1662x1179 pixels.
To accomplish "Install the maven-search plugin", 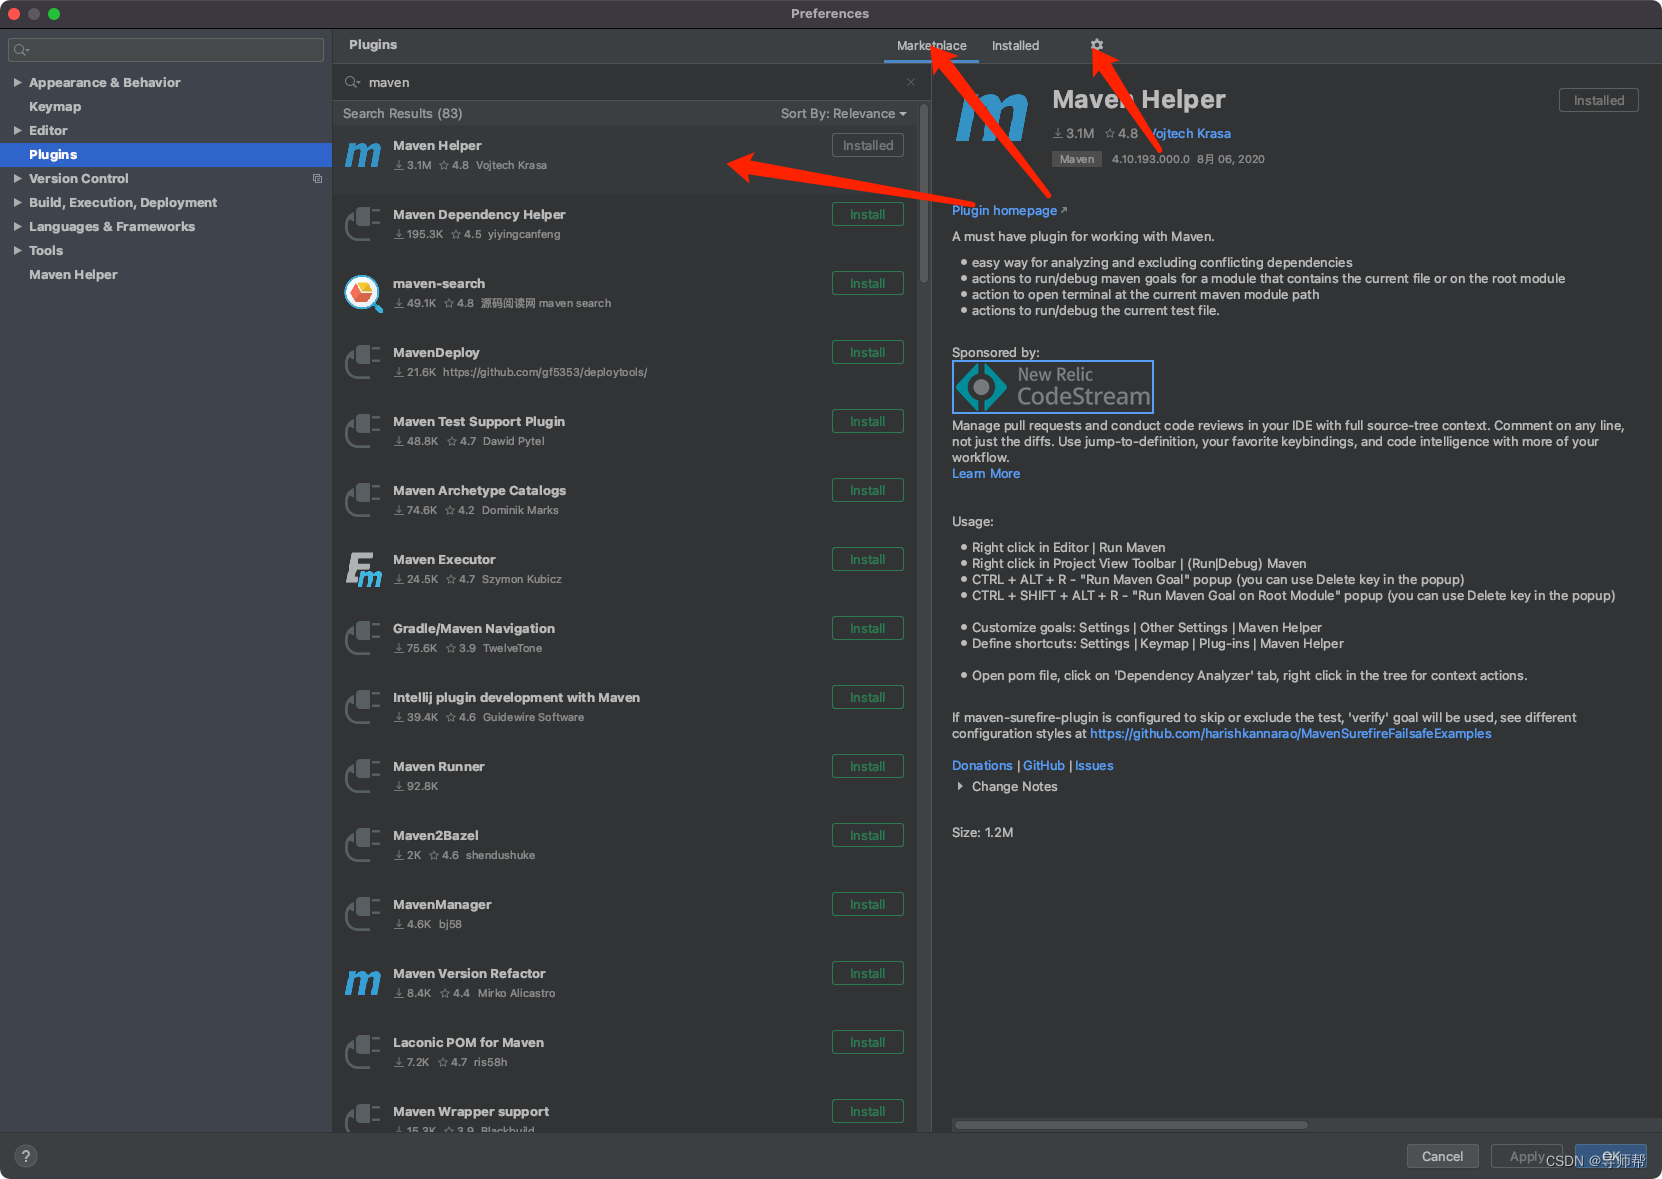I will (x=867, y=283).
